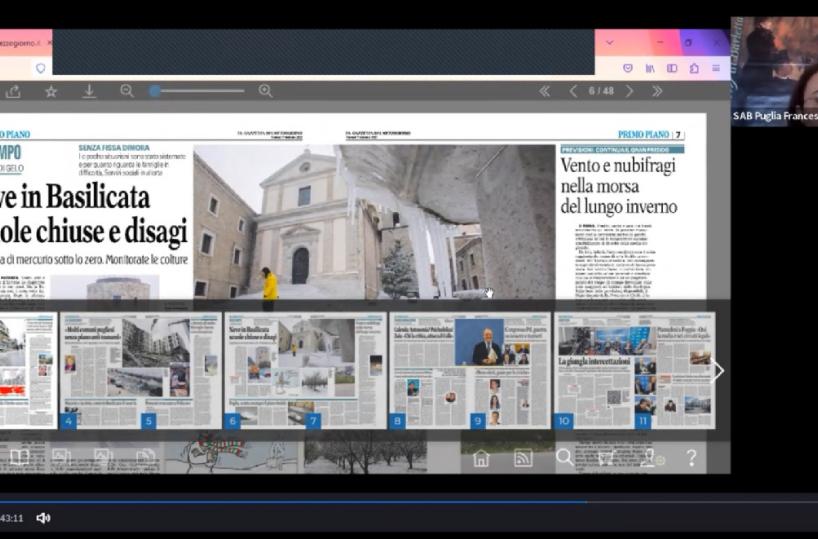
Task: Open the Firefox library icon
Action: click(x=650, y=68)
